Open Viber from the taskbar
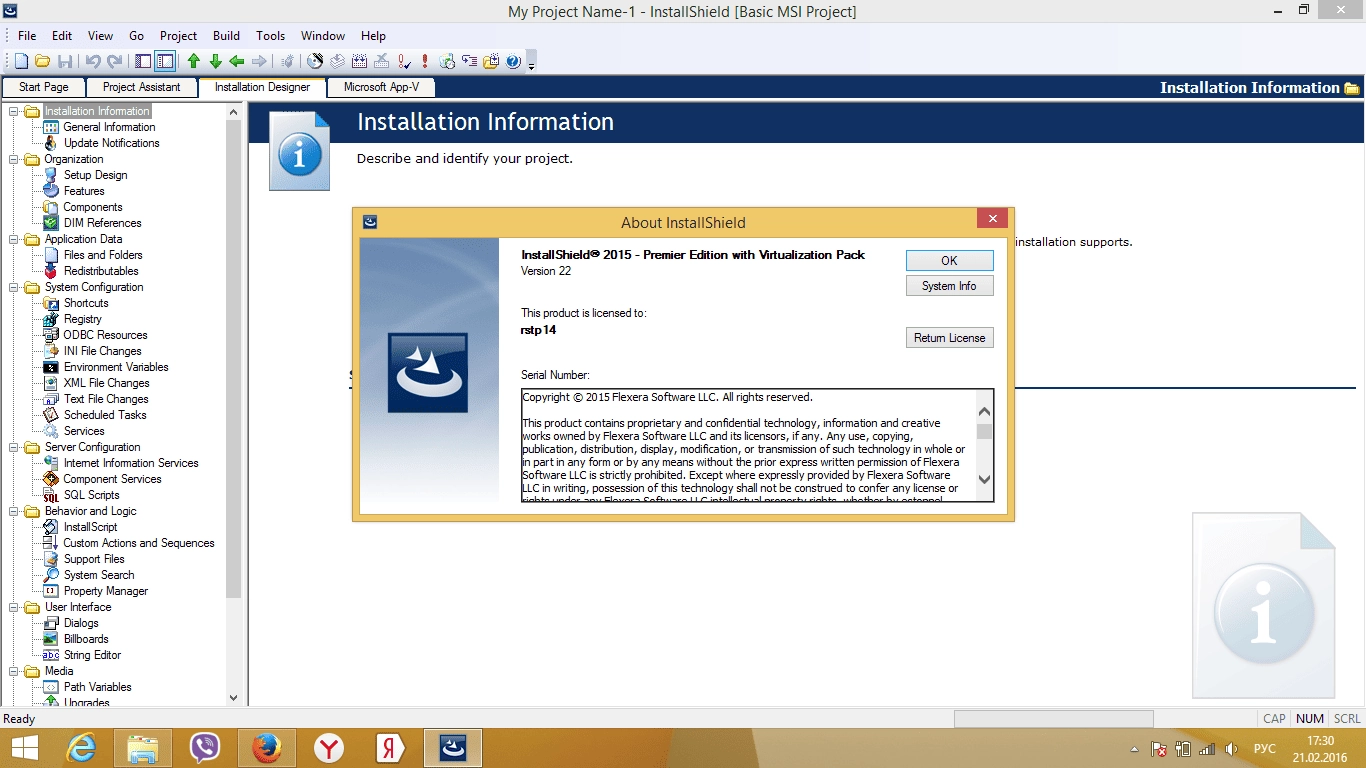 click(205, 748)
